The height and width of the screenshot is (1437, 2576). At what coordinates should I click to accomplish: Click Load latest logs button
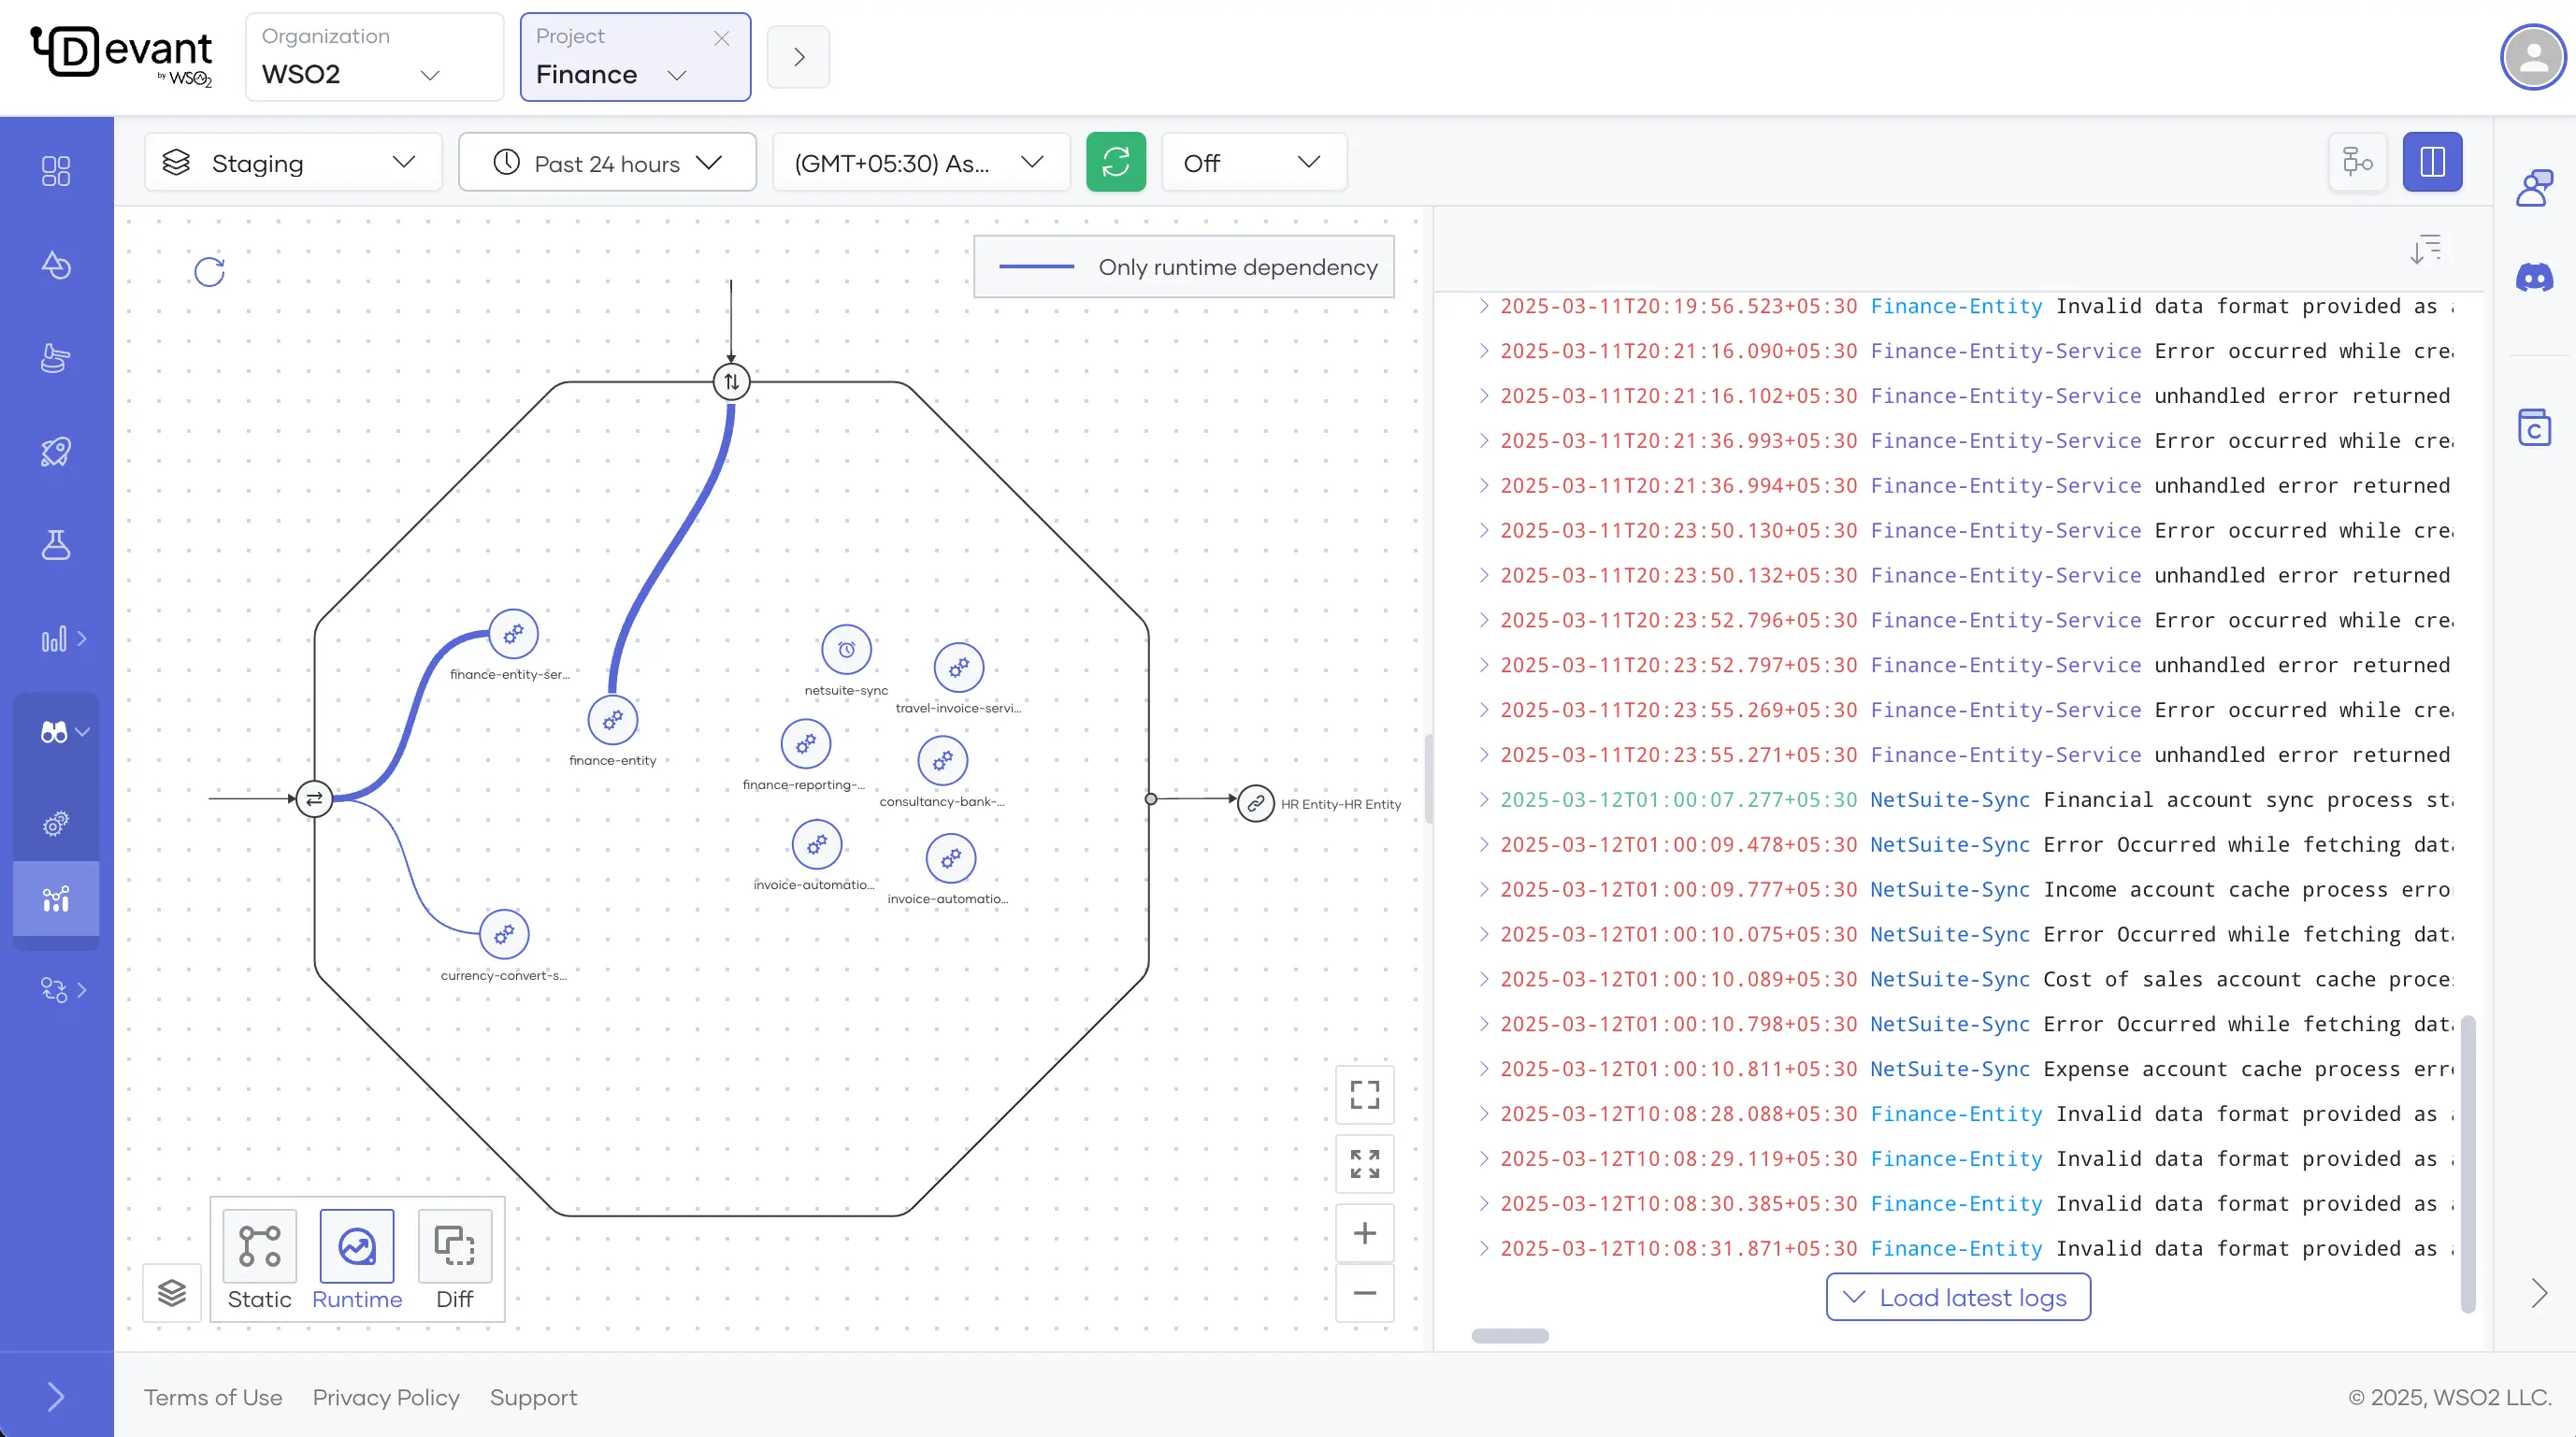point(1958,1297)
